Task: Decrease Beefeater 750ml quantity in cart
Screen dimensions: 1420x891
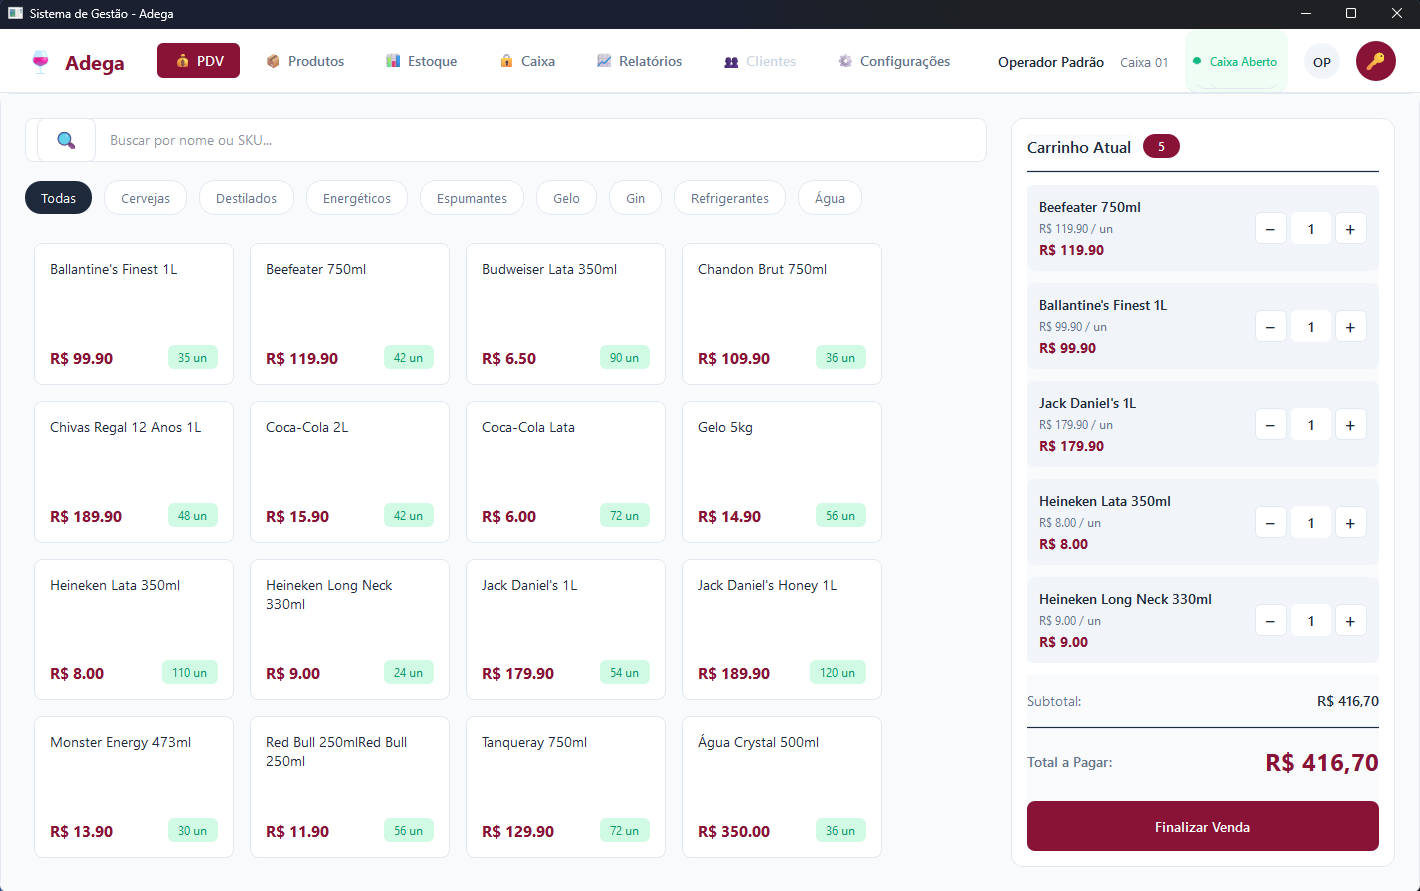Action: tap(1271, 229)
